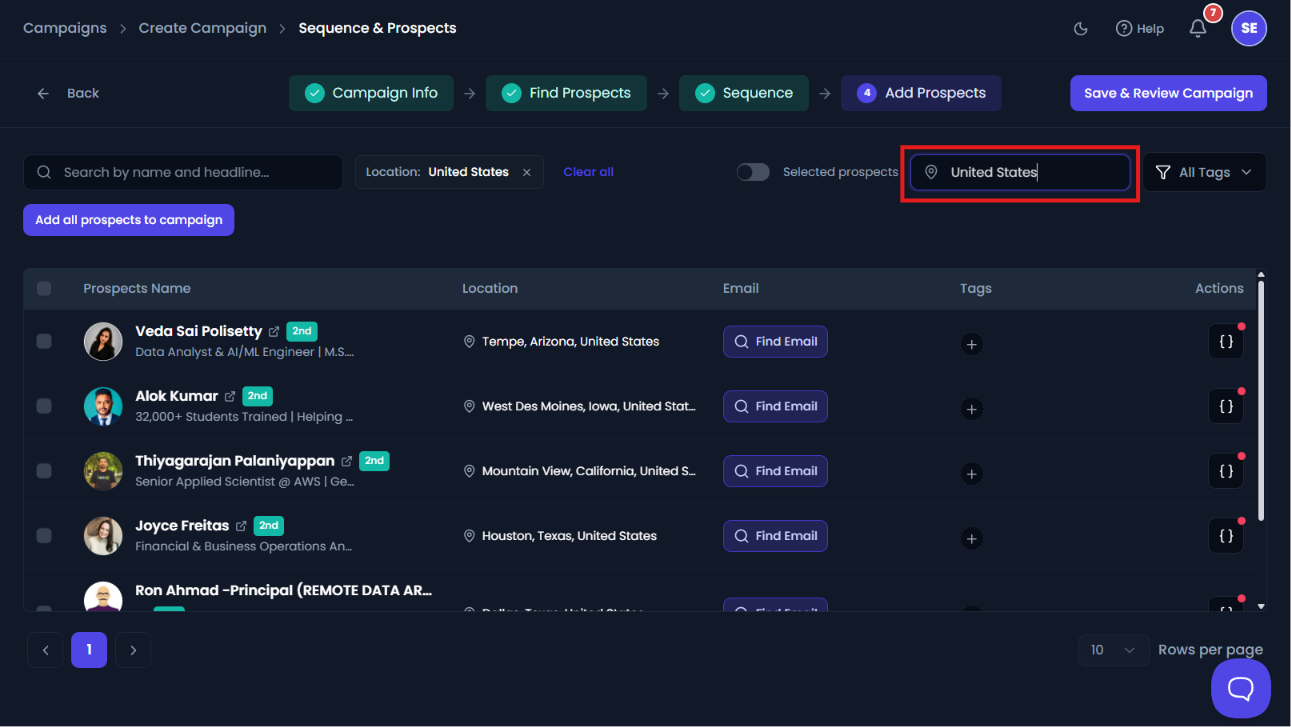Switch to the Sequence step
Viewport: 1291px width, 727px height.
click(744, 93)
